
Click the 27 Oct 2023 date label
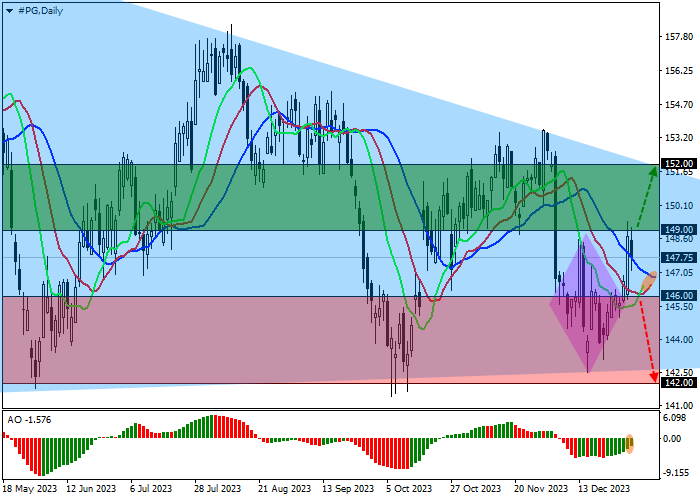475,488
